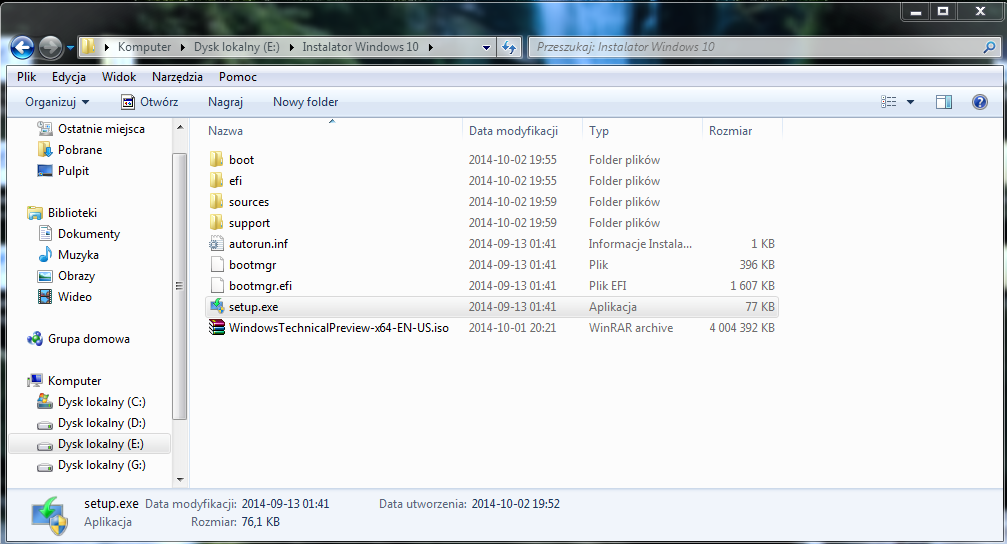Image resolution: width=1007 pixels, height=544 pixels.
Task: Select the boot folder icon
Action: tap(217, 160)
